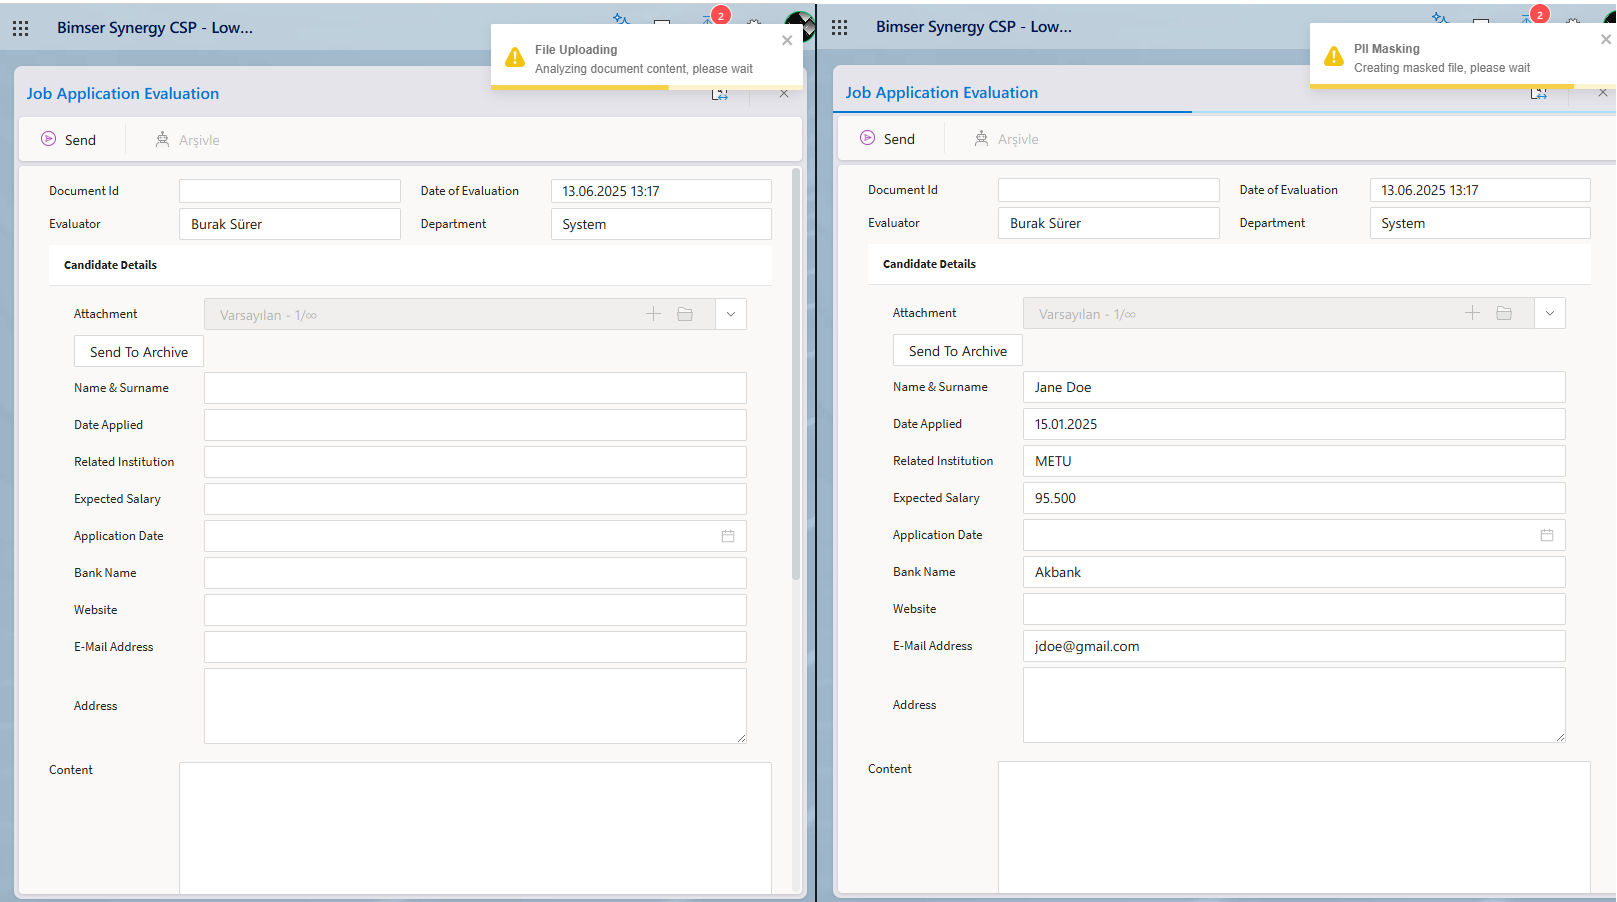The height and width of the screenshot is (902, 1617).
Task: Click E-Mail field showing jdoe@gmail.com
Action: coord(1294,646)
